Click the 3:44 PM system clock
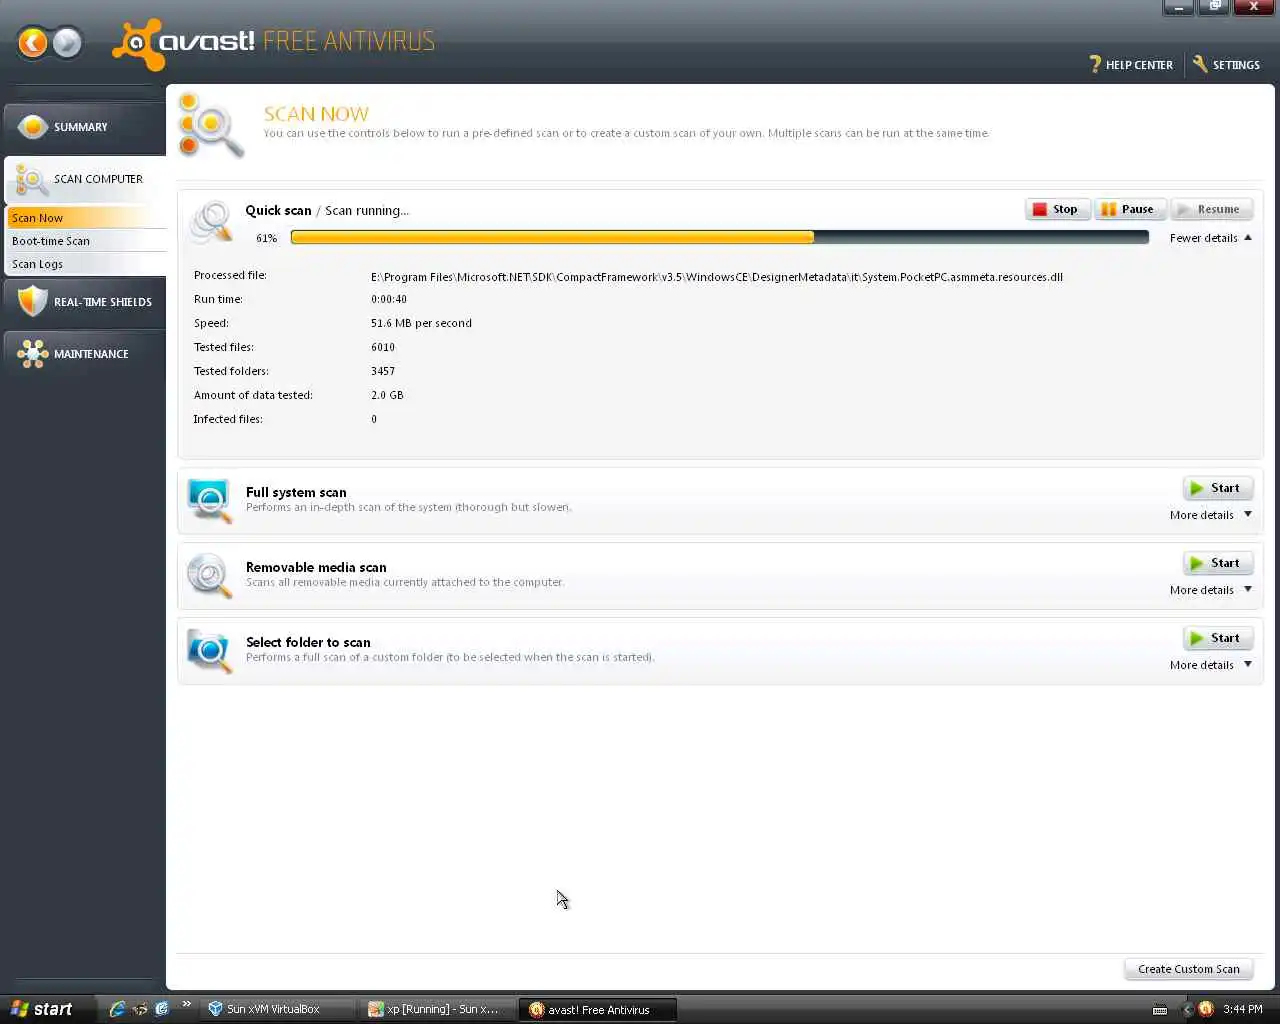The image size is (1280, 1024). (1243, 1009)
